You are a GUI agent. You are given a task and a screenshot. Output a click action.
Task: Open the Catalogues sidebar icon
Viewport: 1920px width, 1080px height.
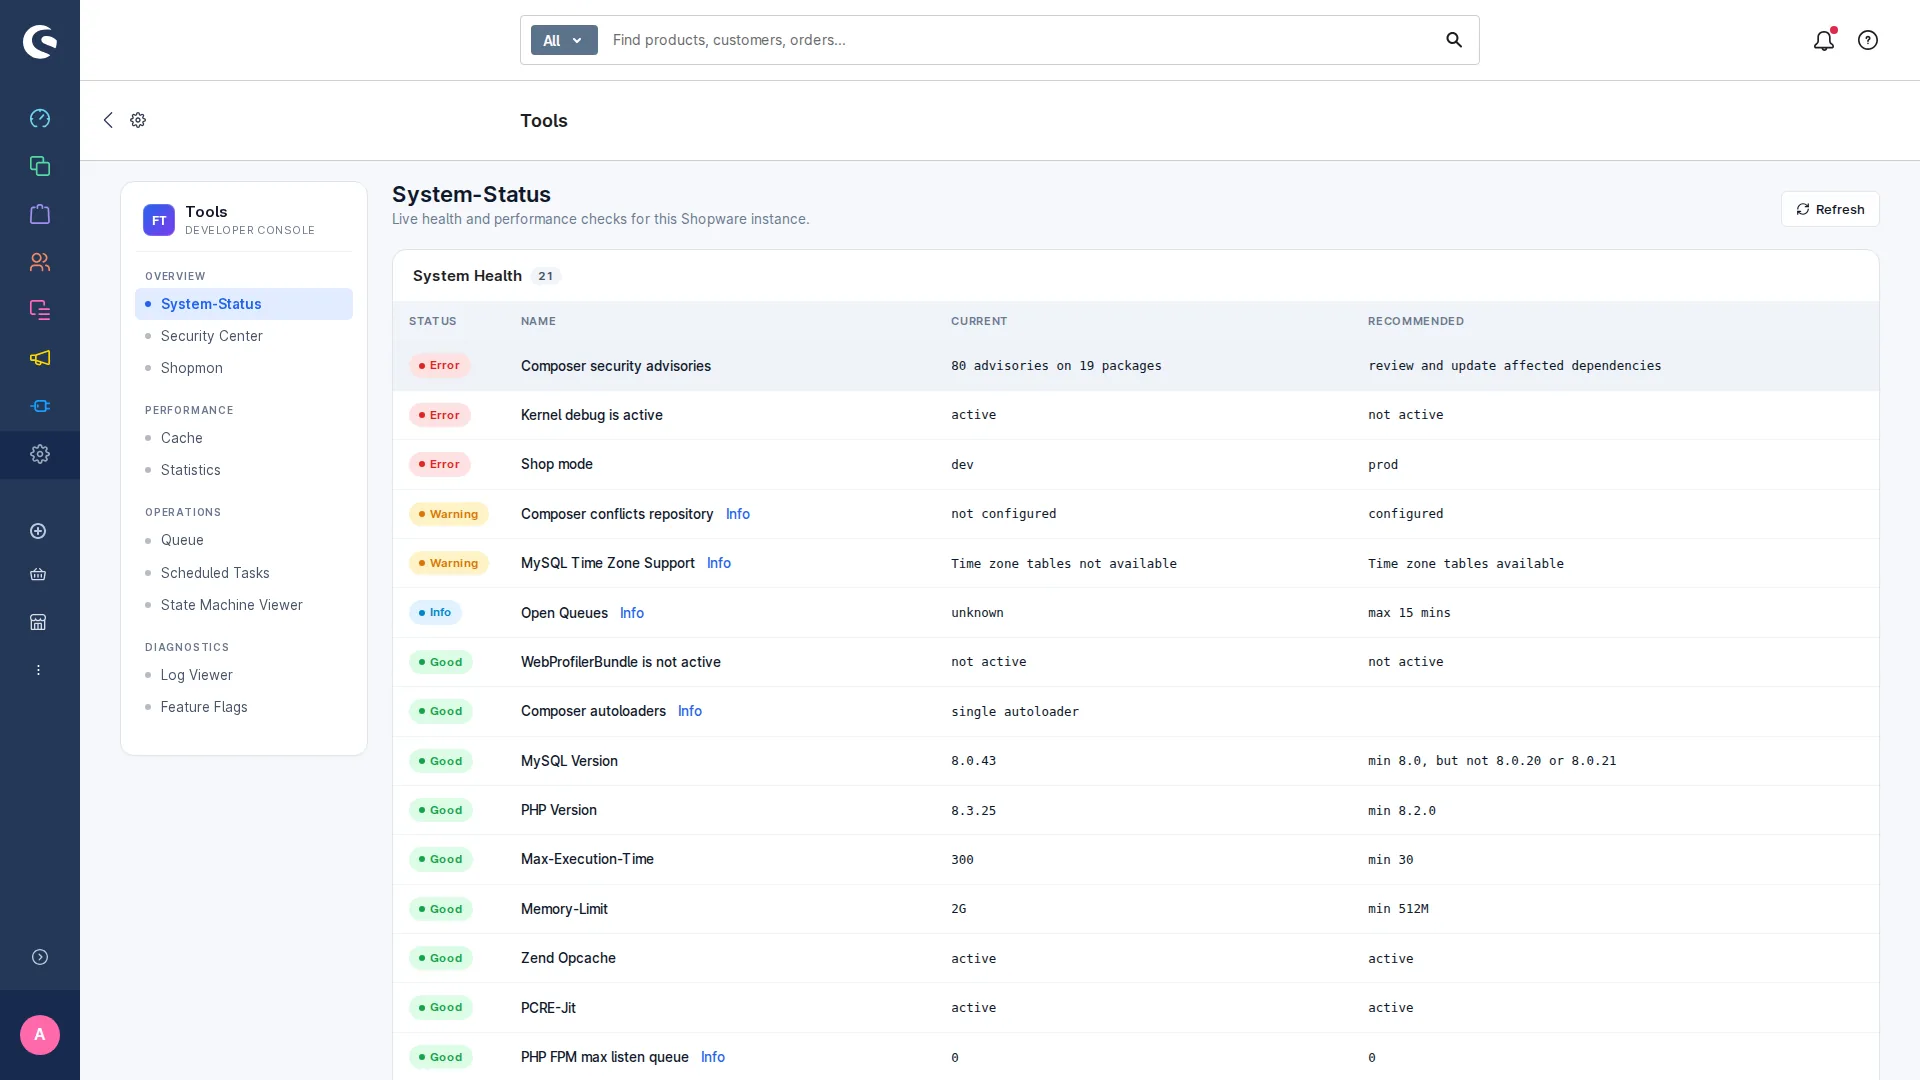[40, 166]
